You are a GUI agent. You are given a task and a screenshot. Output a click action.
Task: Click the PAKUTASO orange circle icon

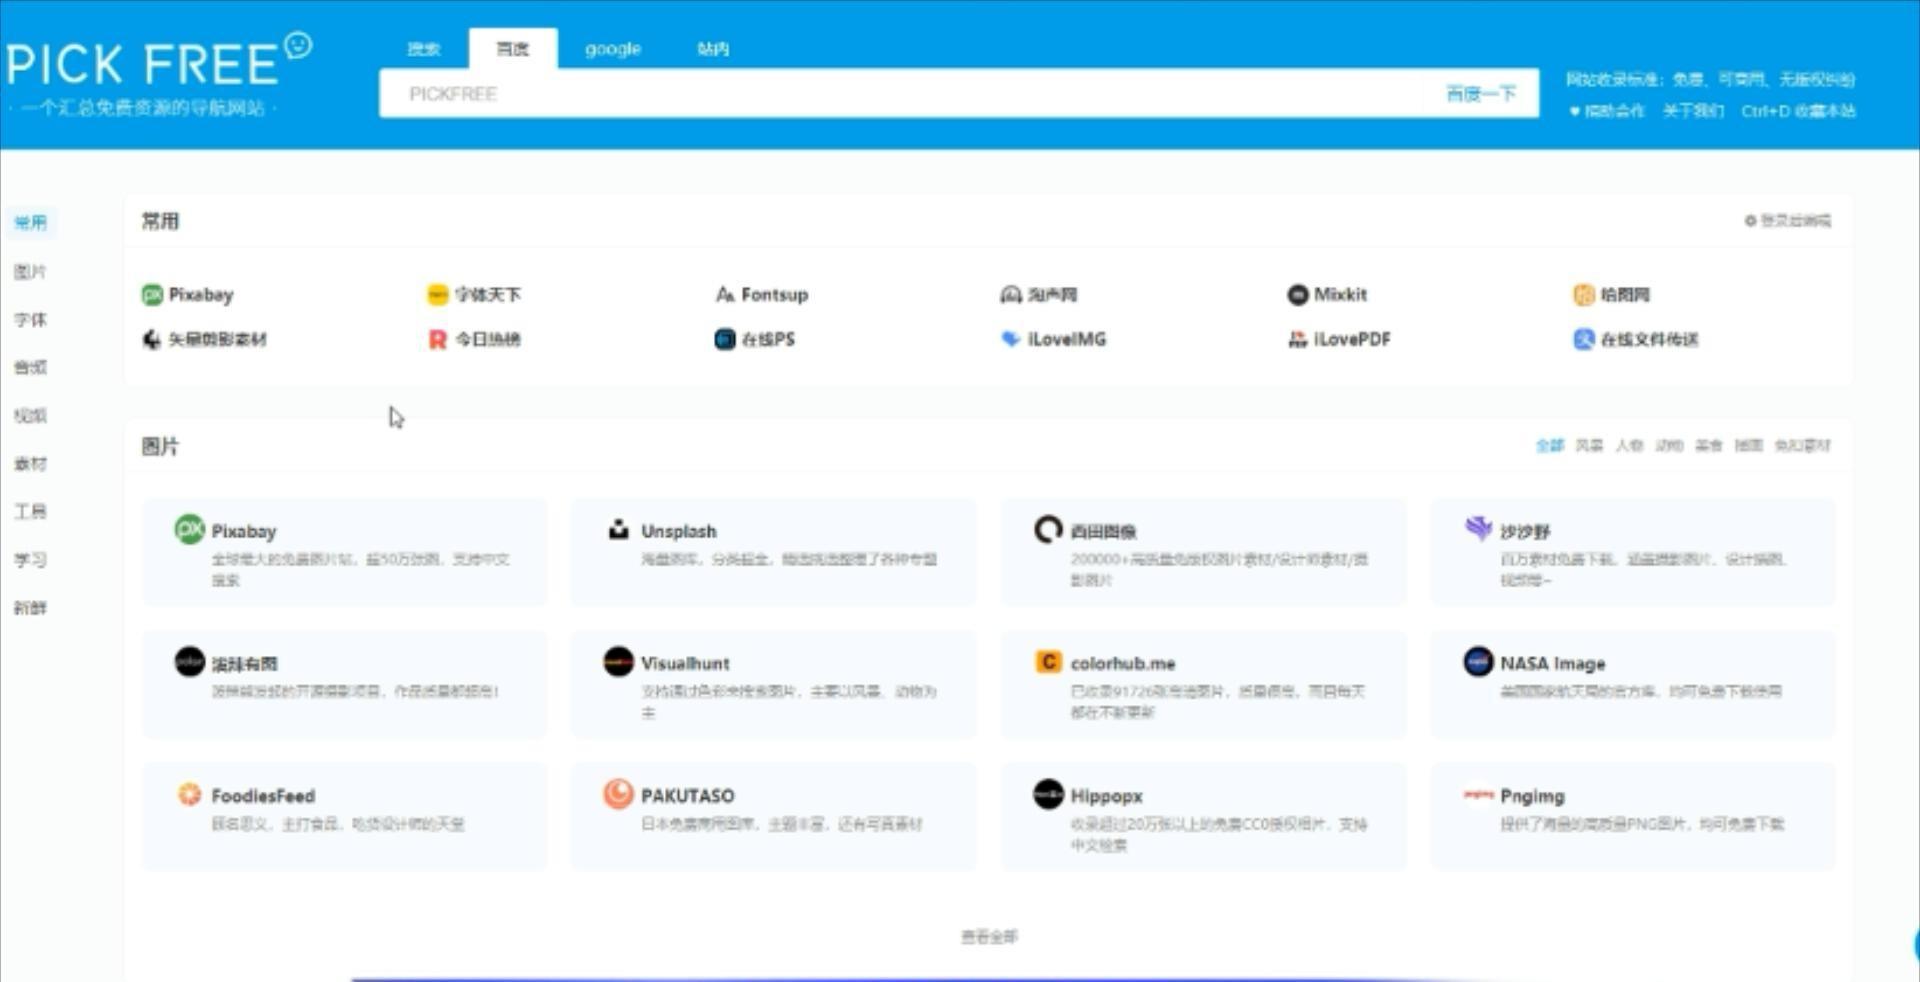tap(619, 794)
